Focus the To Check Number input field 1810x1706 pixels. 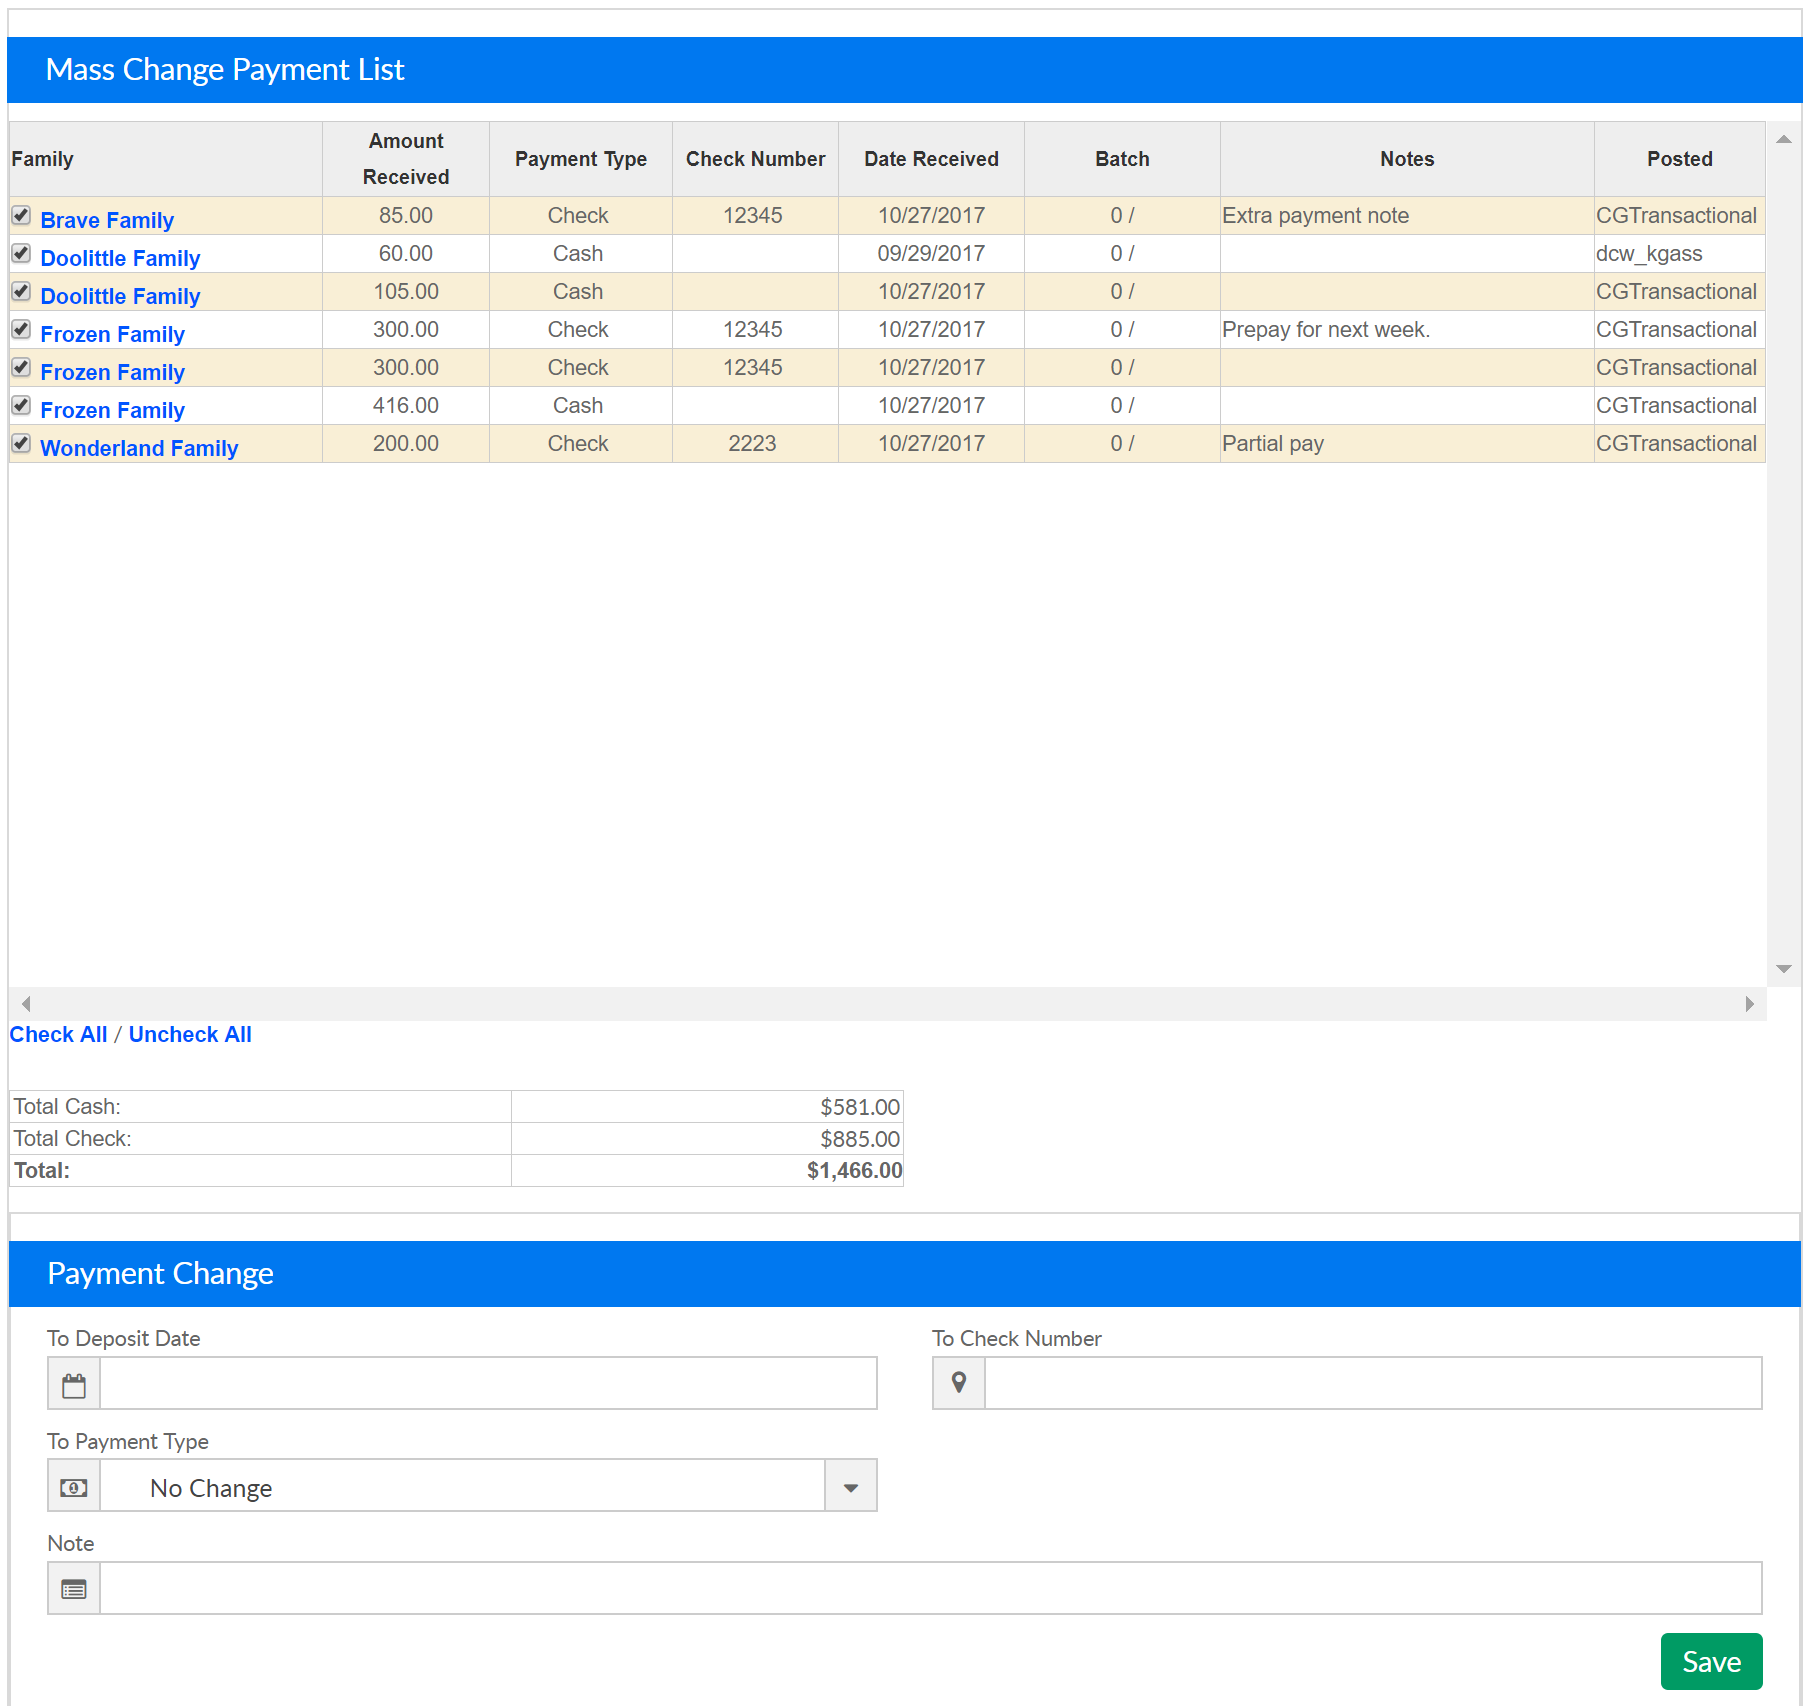click(x=1372, y=1384)
